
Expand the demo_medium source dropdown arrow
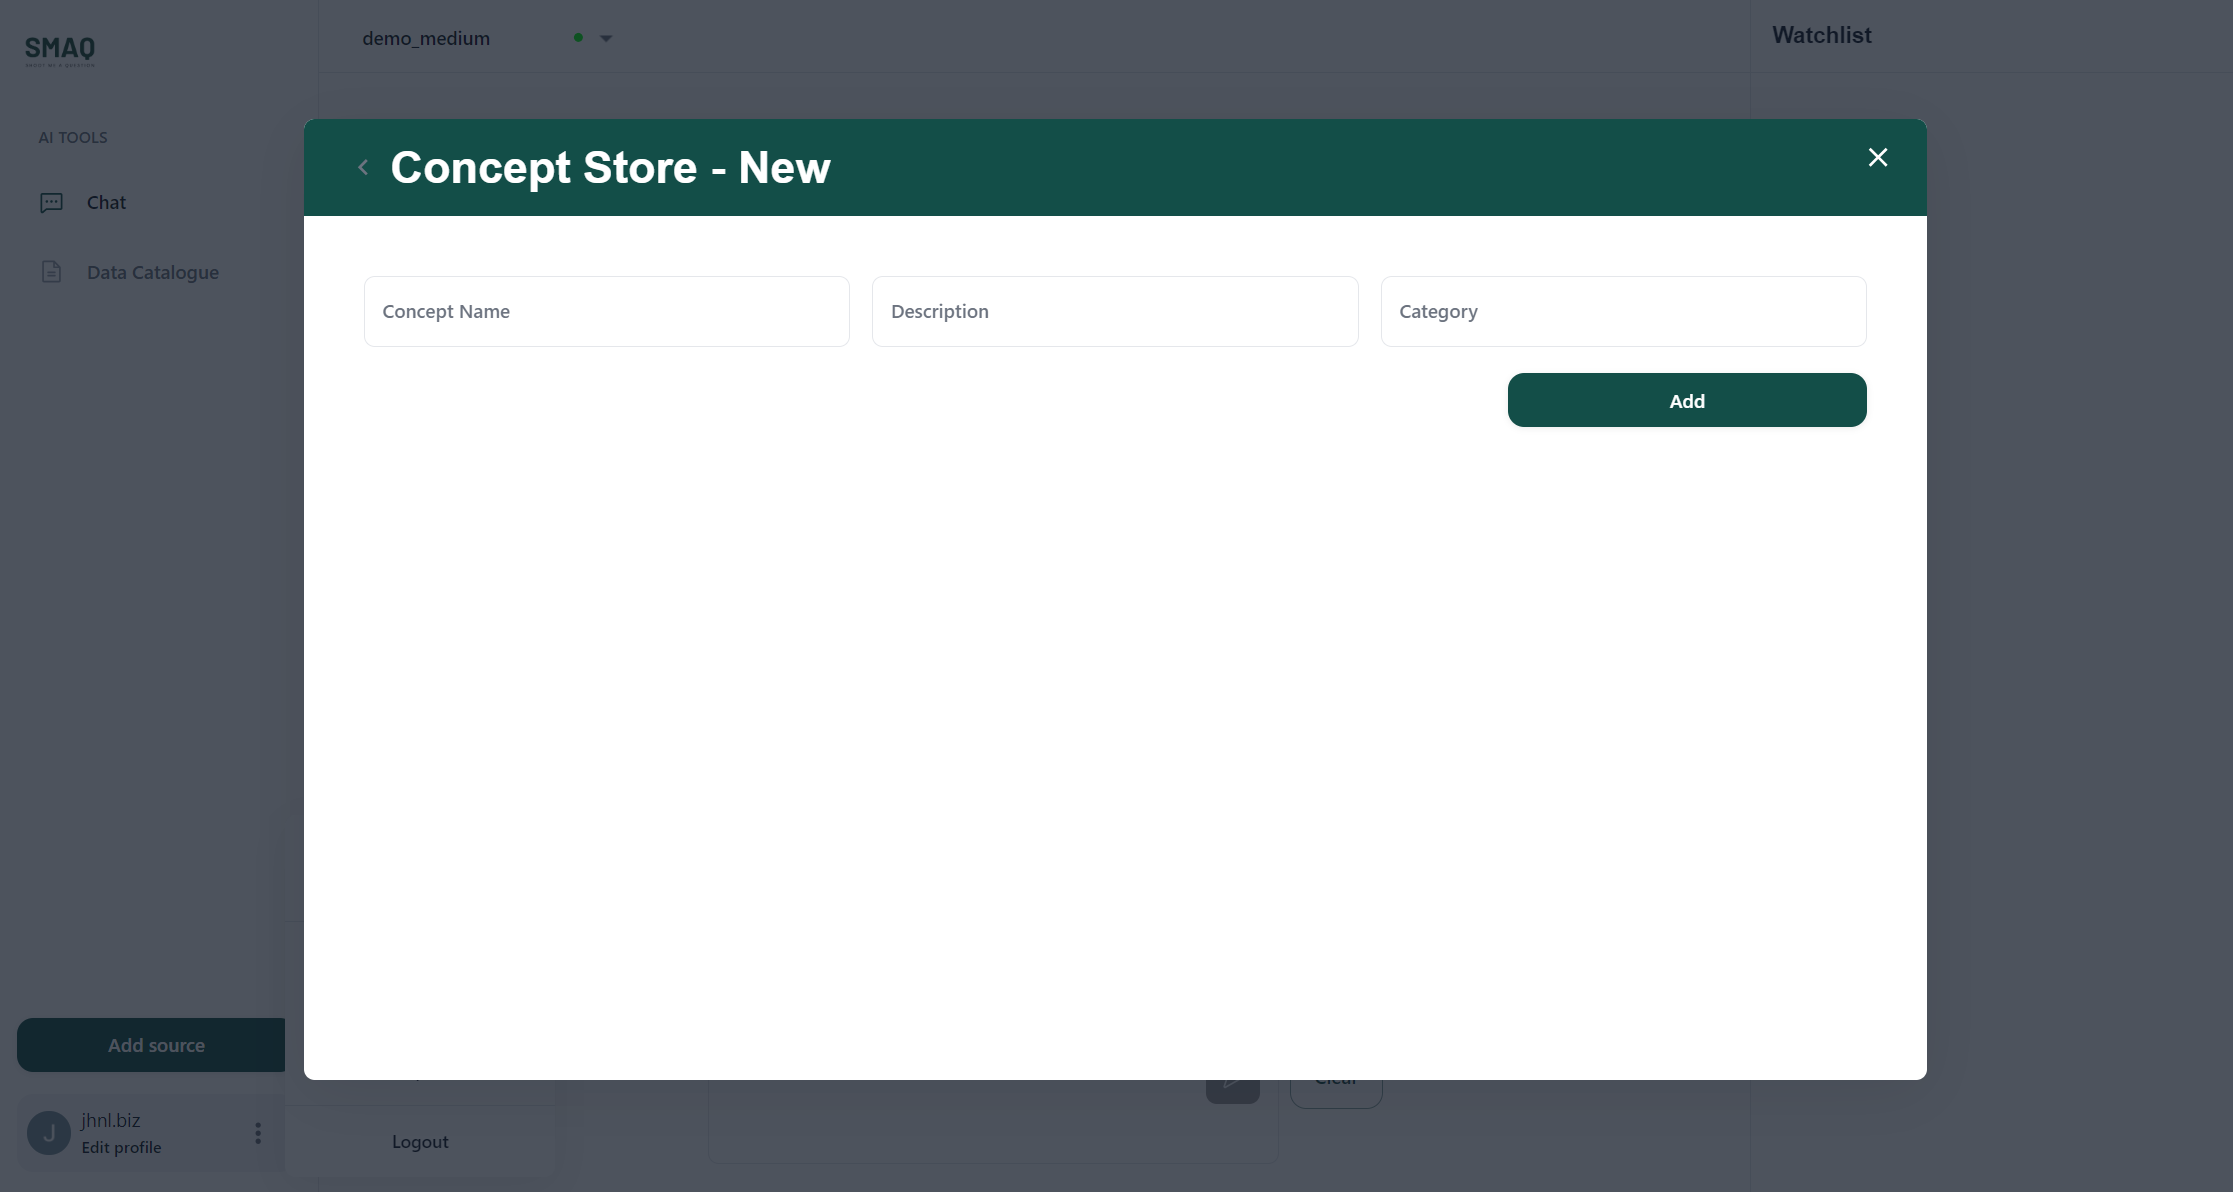tap(606, 39)
